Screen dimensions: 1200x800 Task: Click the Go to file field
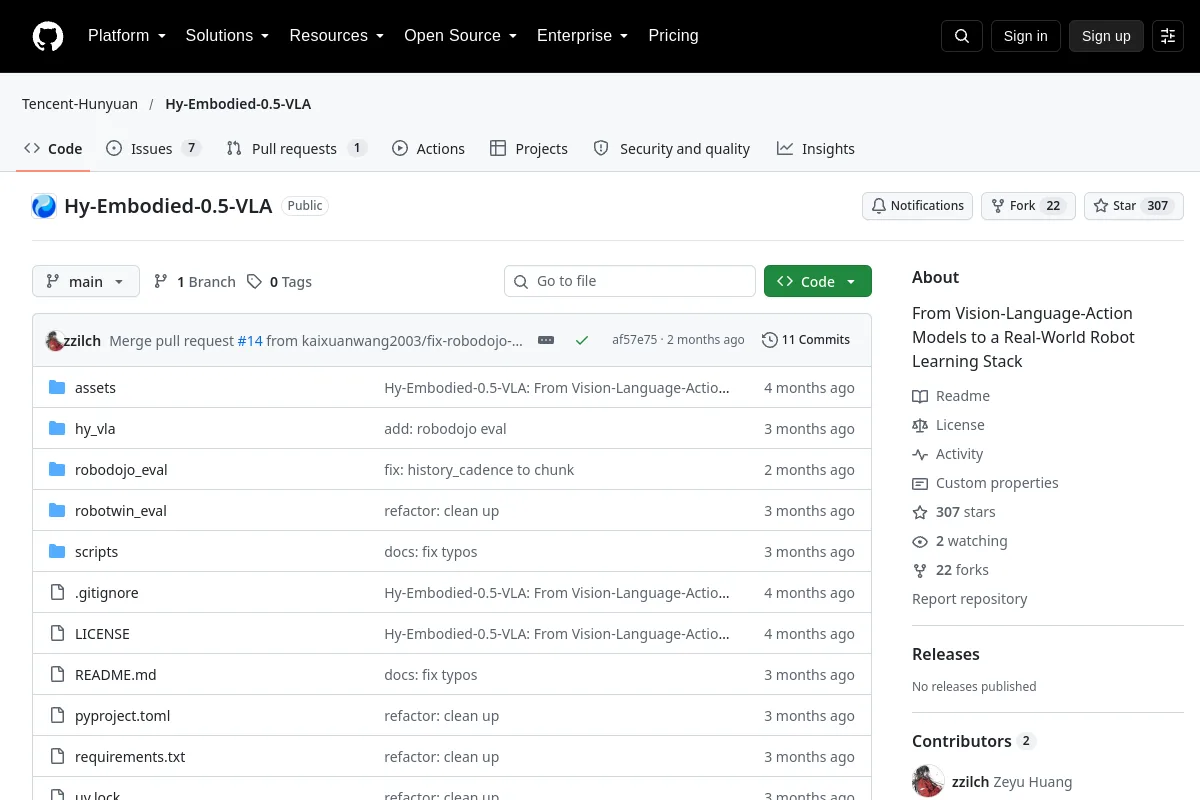630,281
